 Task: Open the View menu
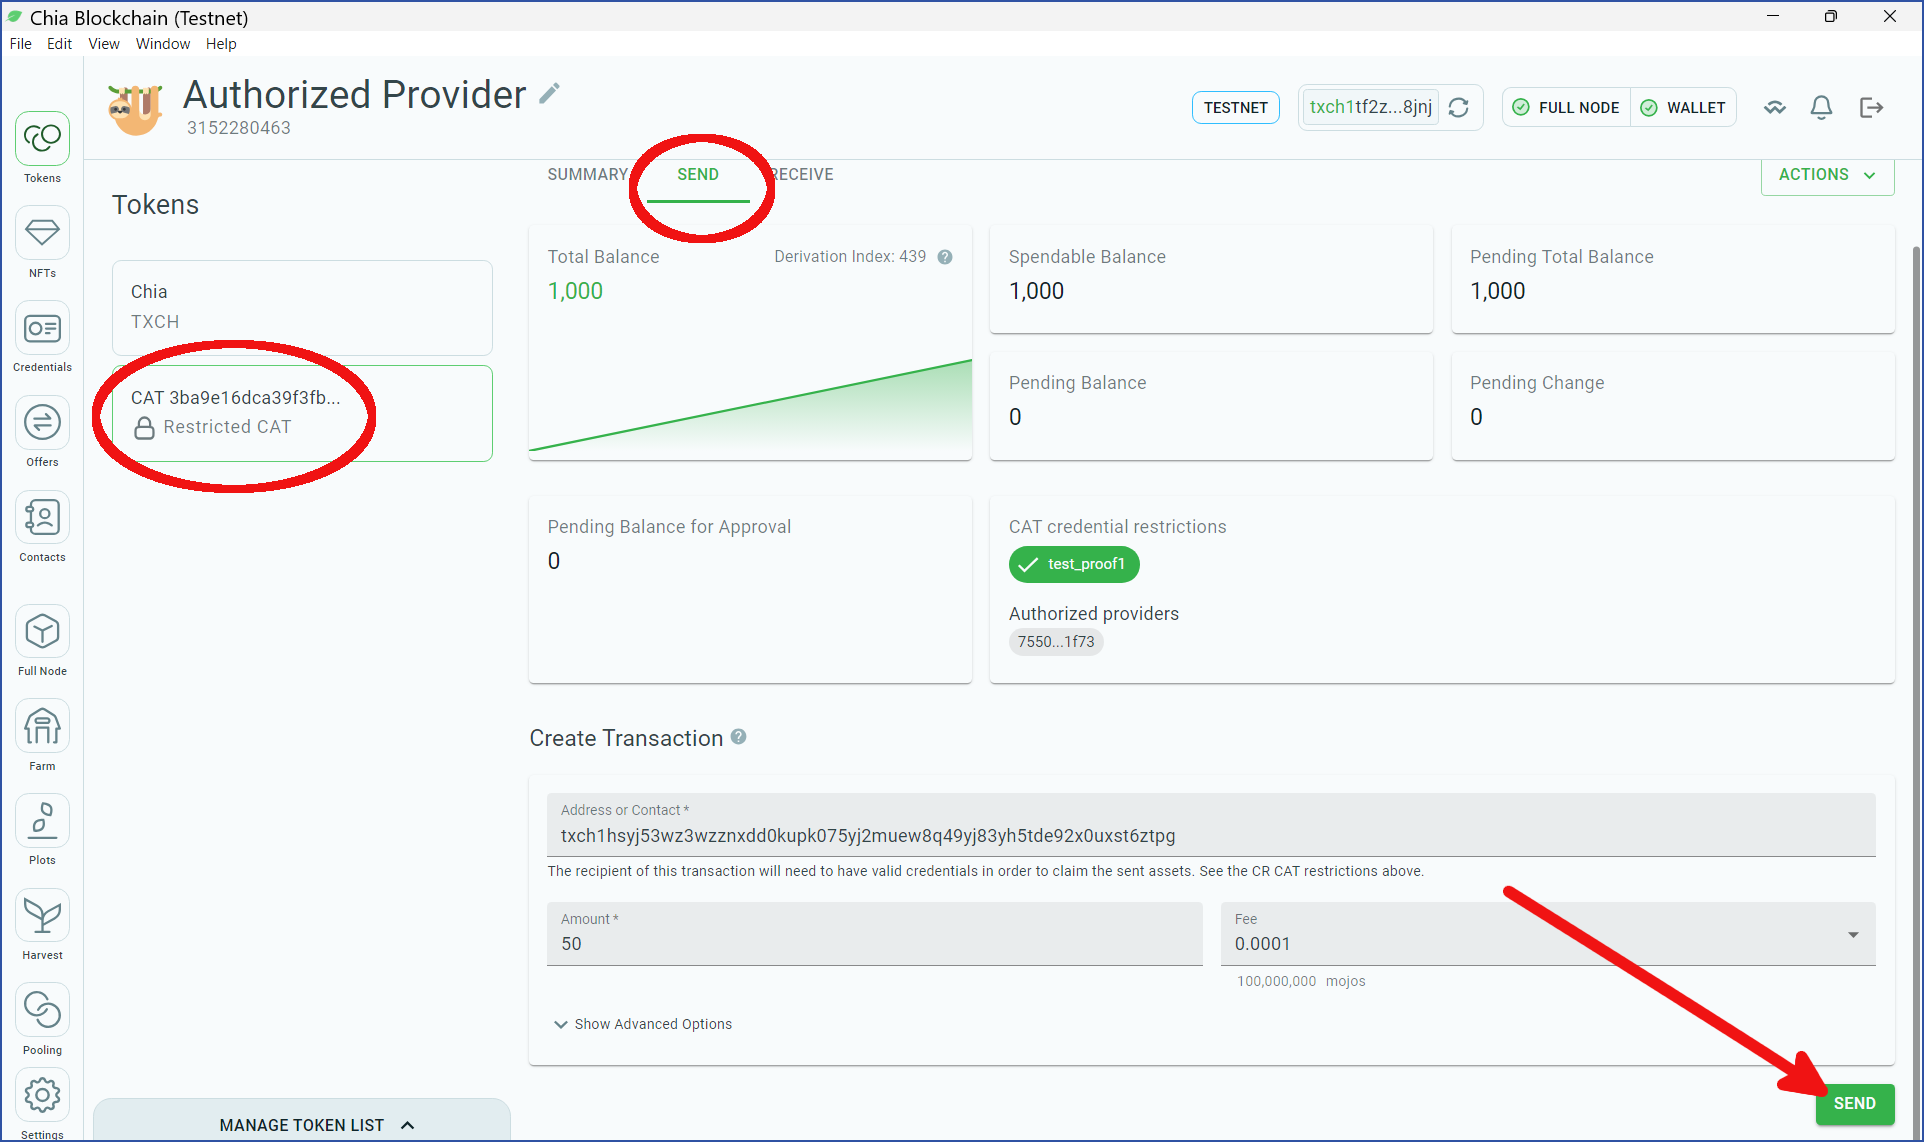point(103,44)
